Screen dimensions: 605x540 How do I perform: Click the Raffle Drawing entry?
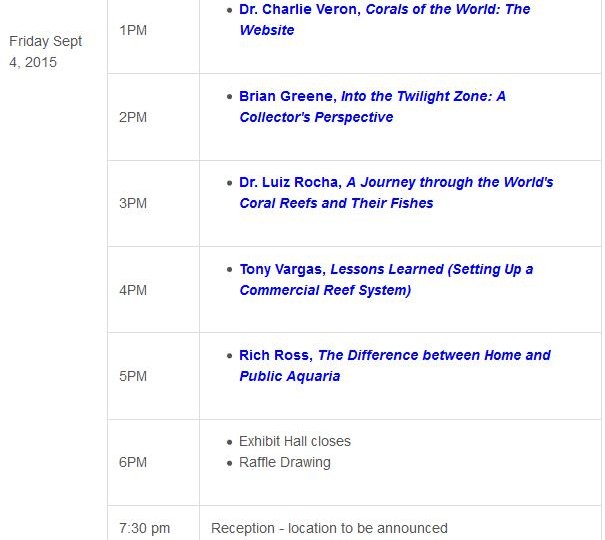[285, 462]
